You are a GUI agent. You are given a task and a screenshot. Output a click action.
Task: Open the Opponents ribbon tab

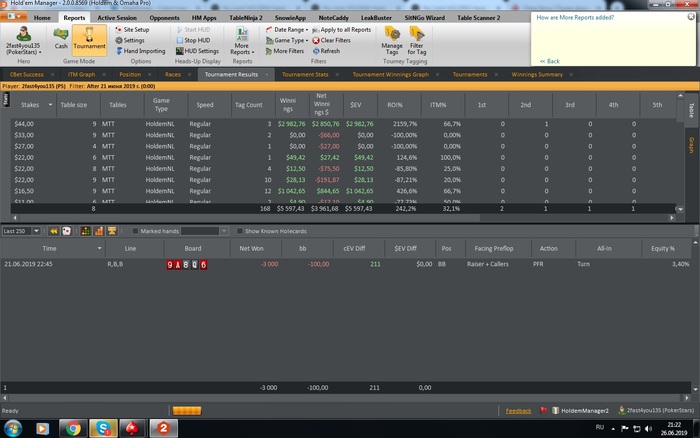coord(164,18)
